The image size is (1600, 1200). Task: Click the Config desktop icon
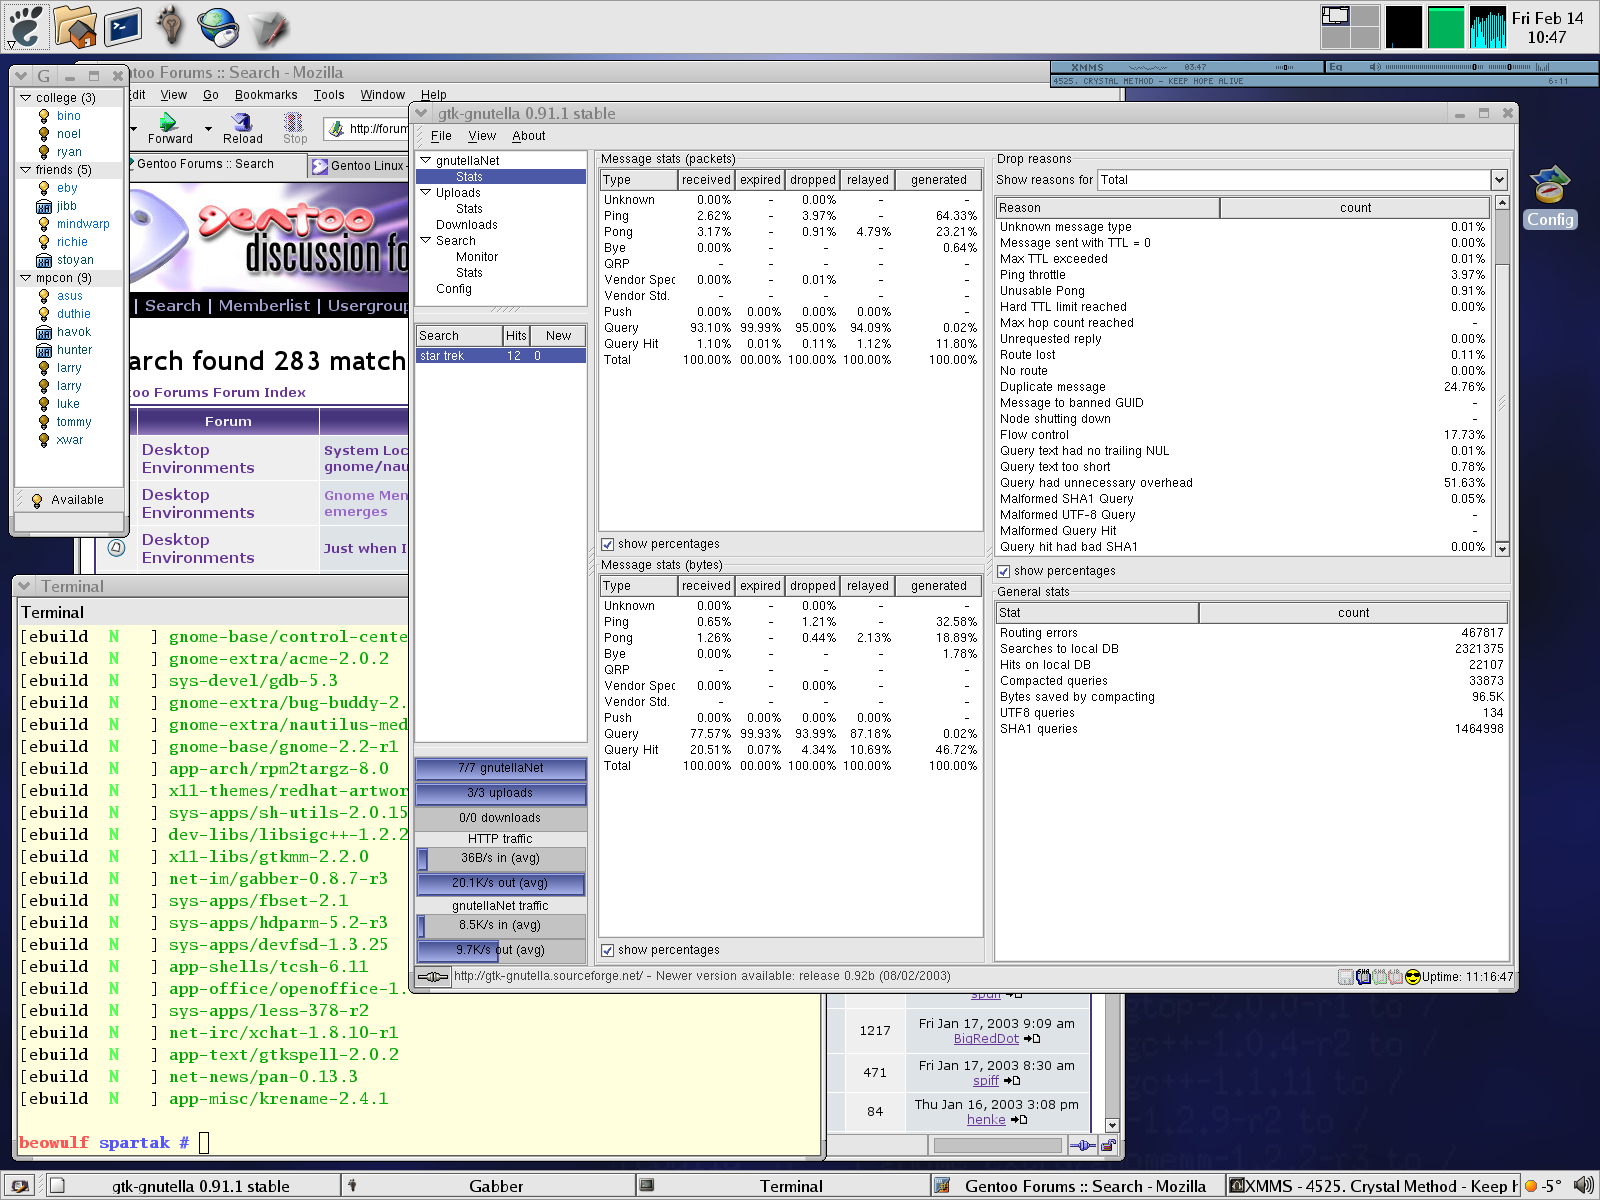coord(1550,197)
